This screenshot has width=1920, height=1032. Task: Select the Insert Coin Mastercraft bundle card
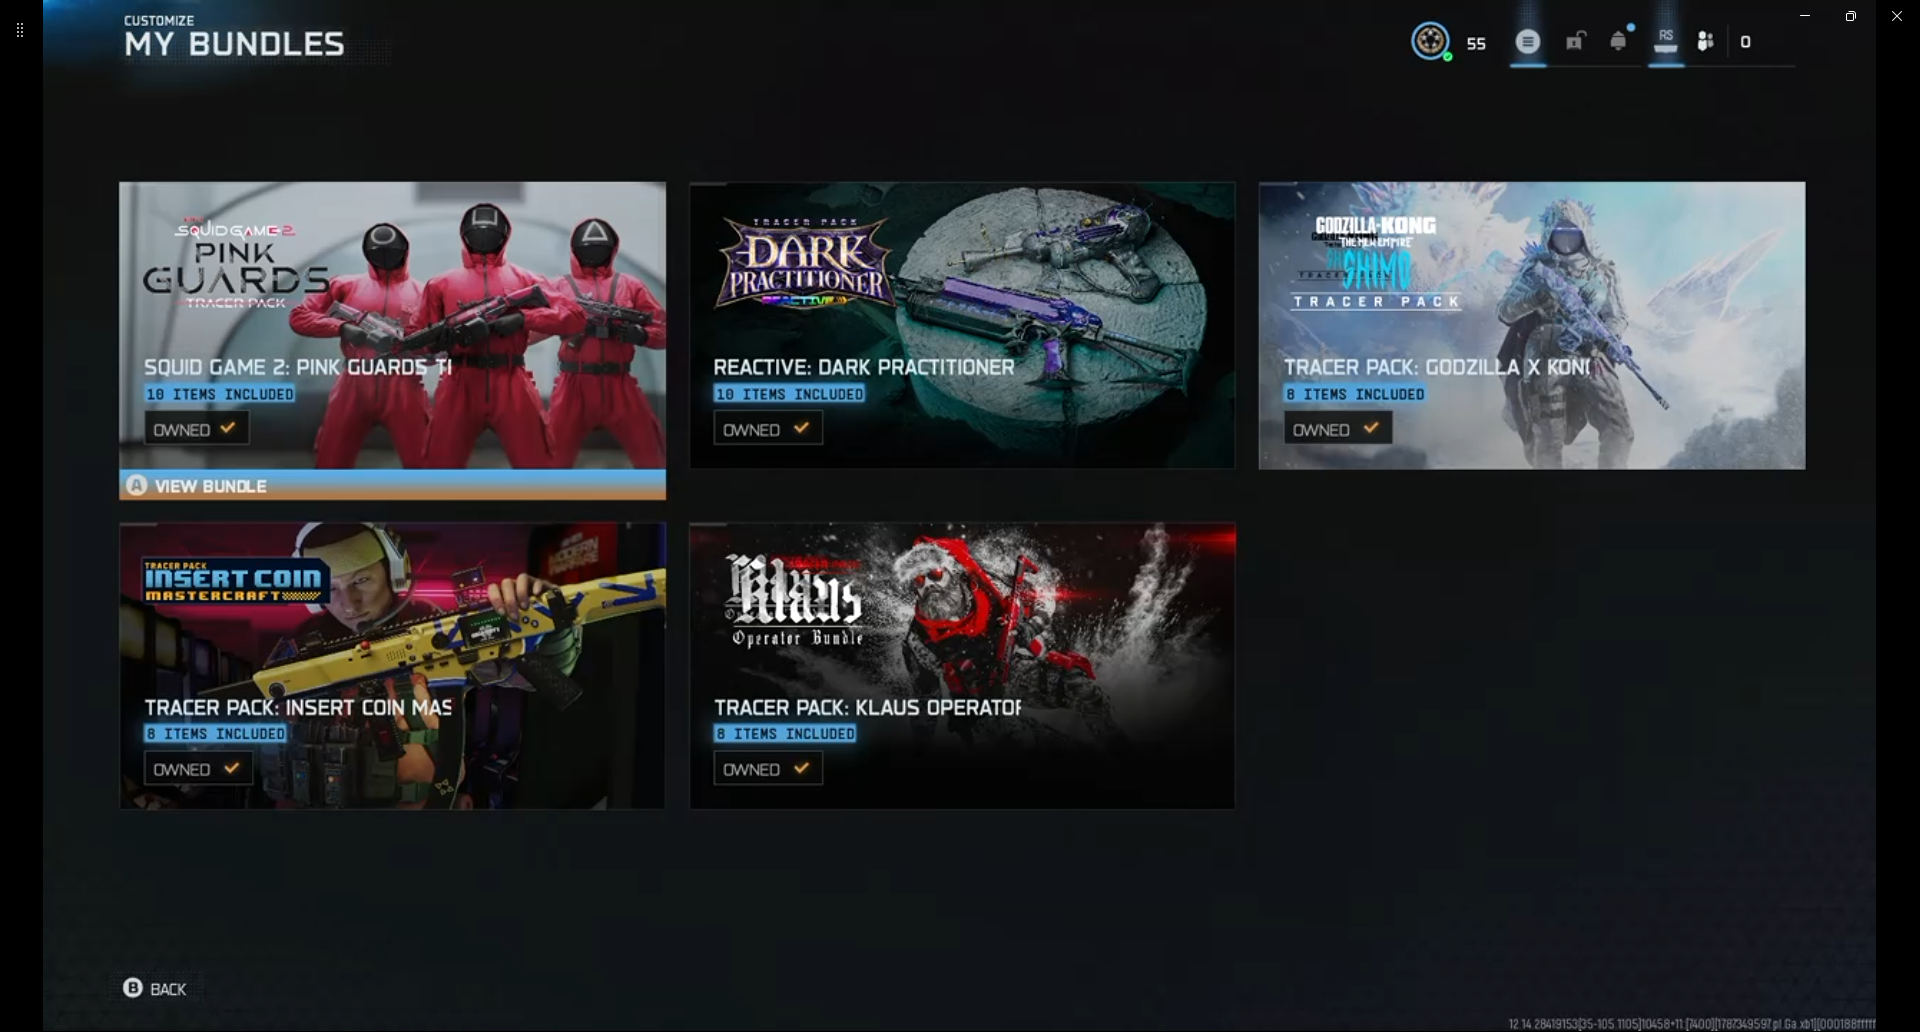(392, 666)
